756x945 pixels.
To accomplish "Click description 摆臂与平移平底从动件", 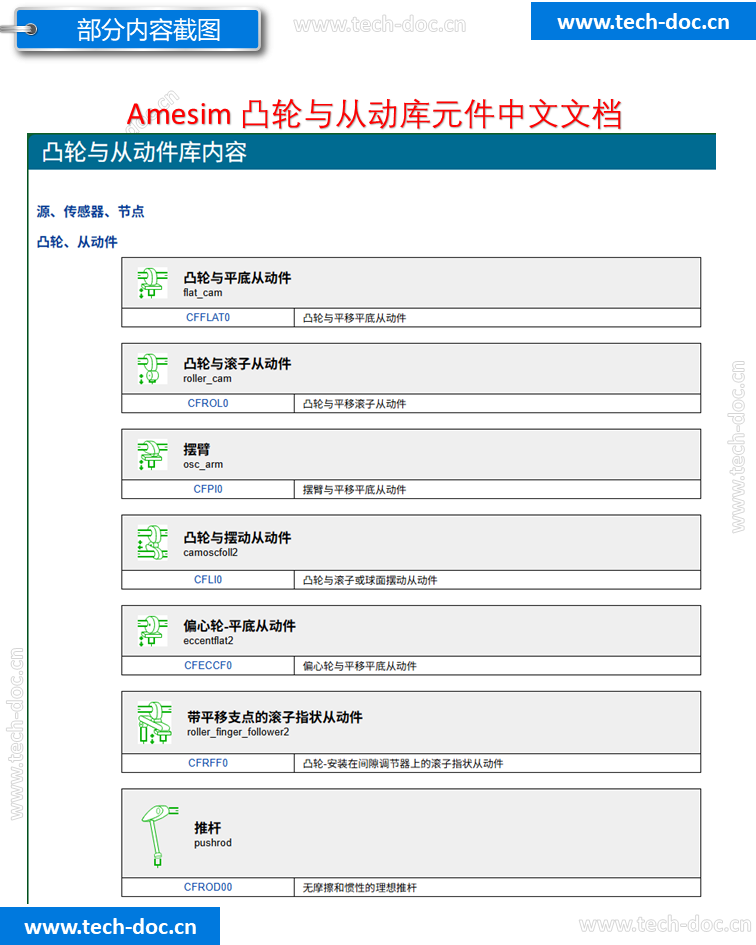I will [354, 489].
